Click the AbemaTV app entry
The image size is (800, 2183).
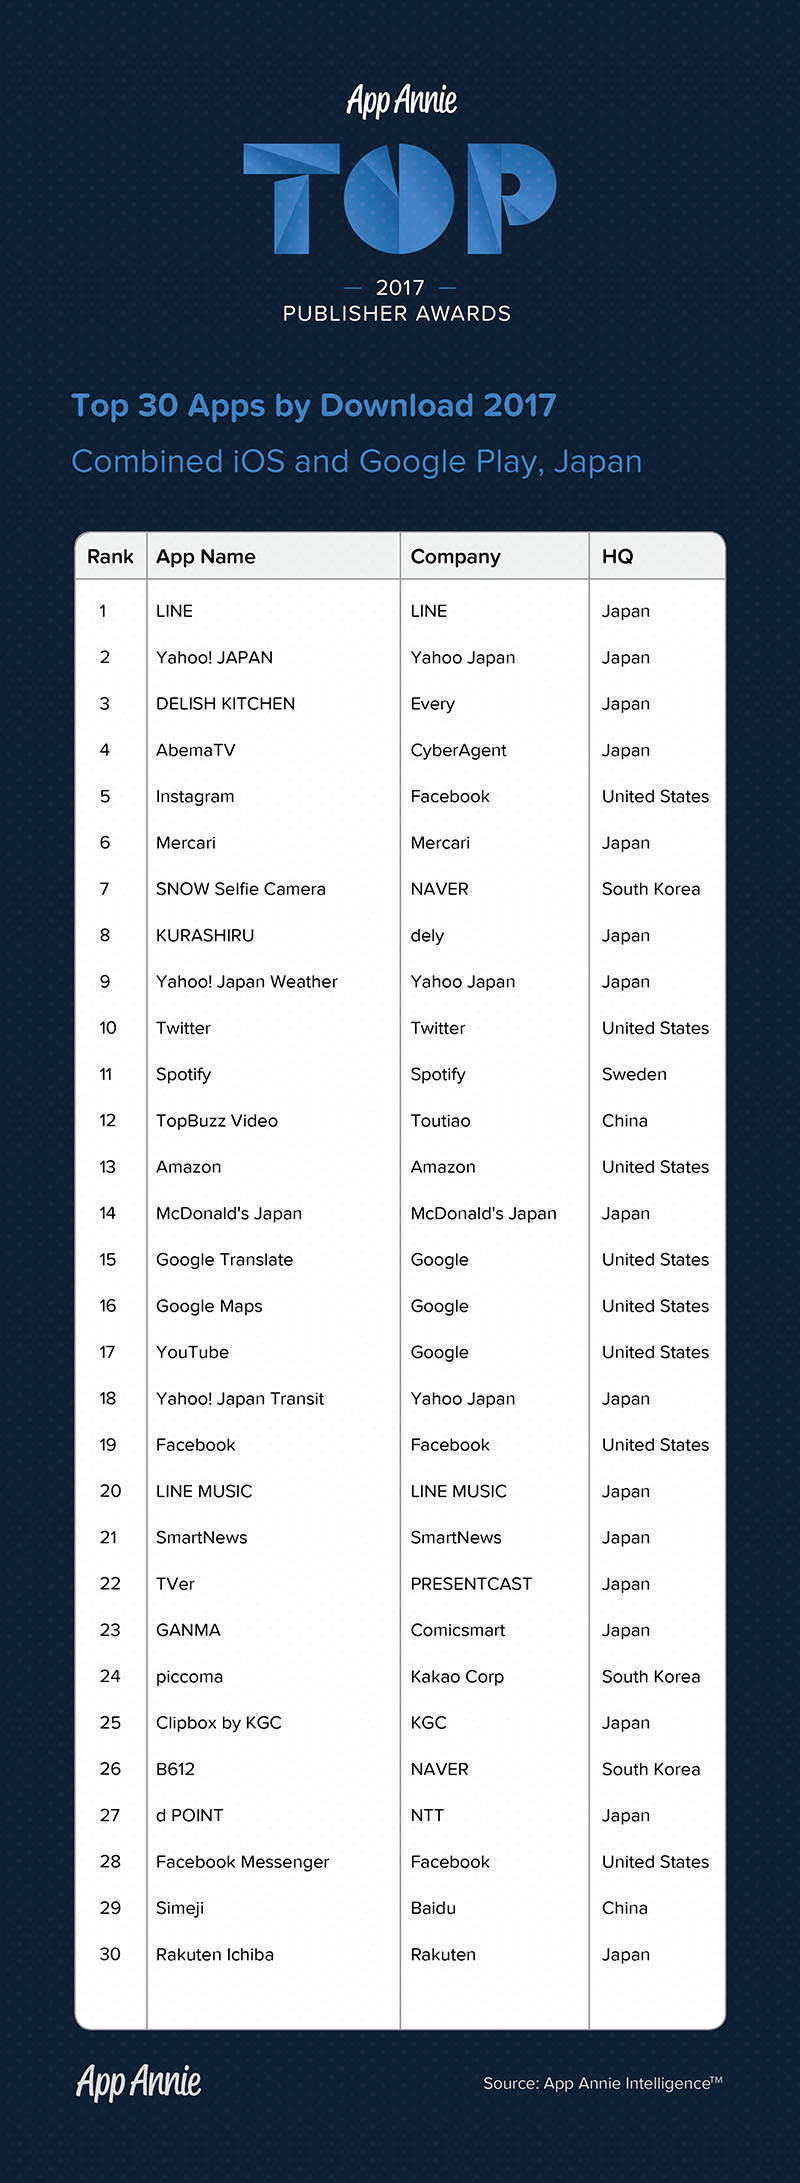click(196, 750)
